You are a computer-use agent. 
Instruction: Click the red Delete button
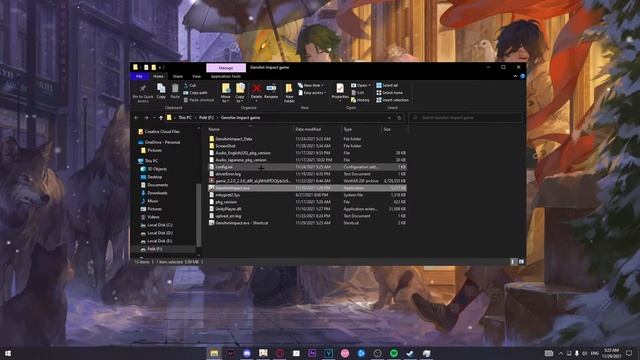coord(256,91)
